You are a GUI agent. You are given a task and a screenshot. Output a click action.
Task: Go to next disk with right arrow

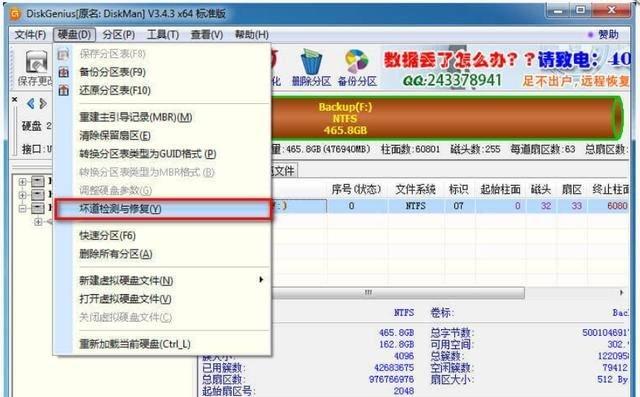pyautogui.click(x=43, y=104)
